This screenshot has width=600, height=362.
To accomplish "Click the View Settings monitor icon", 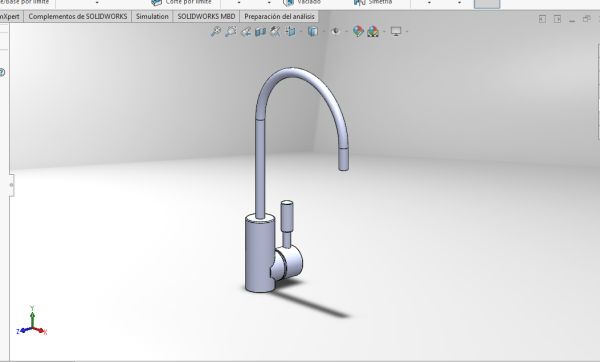I will (396, 31).
